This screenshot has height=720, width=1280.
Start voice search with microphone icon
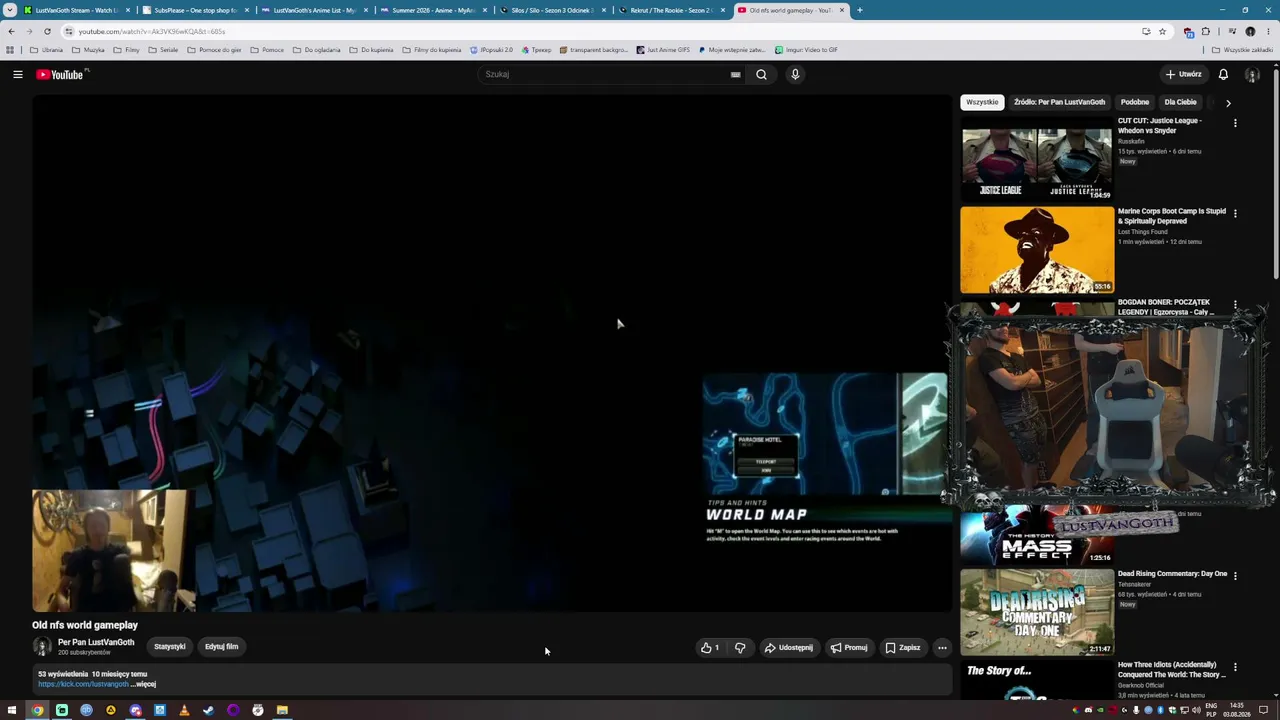click(x=795, y=74)
